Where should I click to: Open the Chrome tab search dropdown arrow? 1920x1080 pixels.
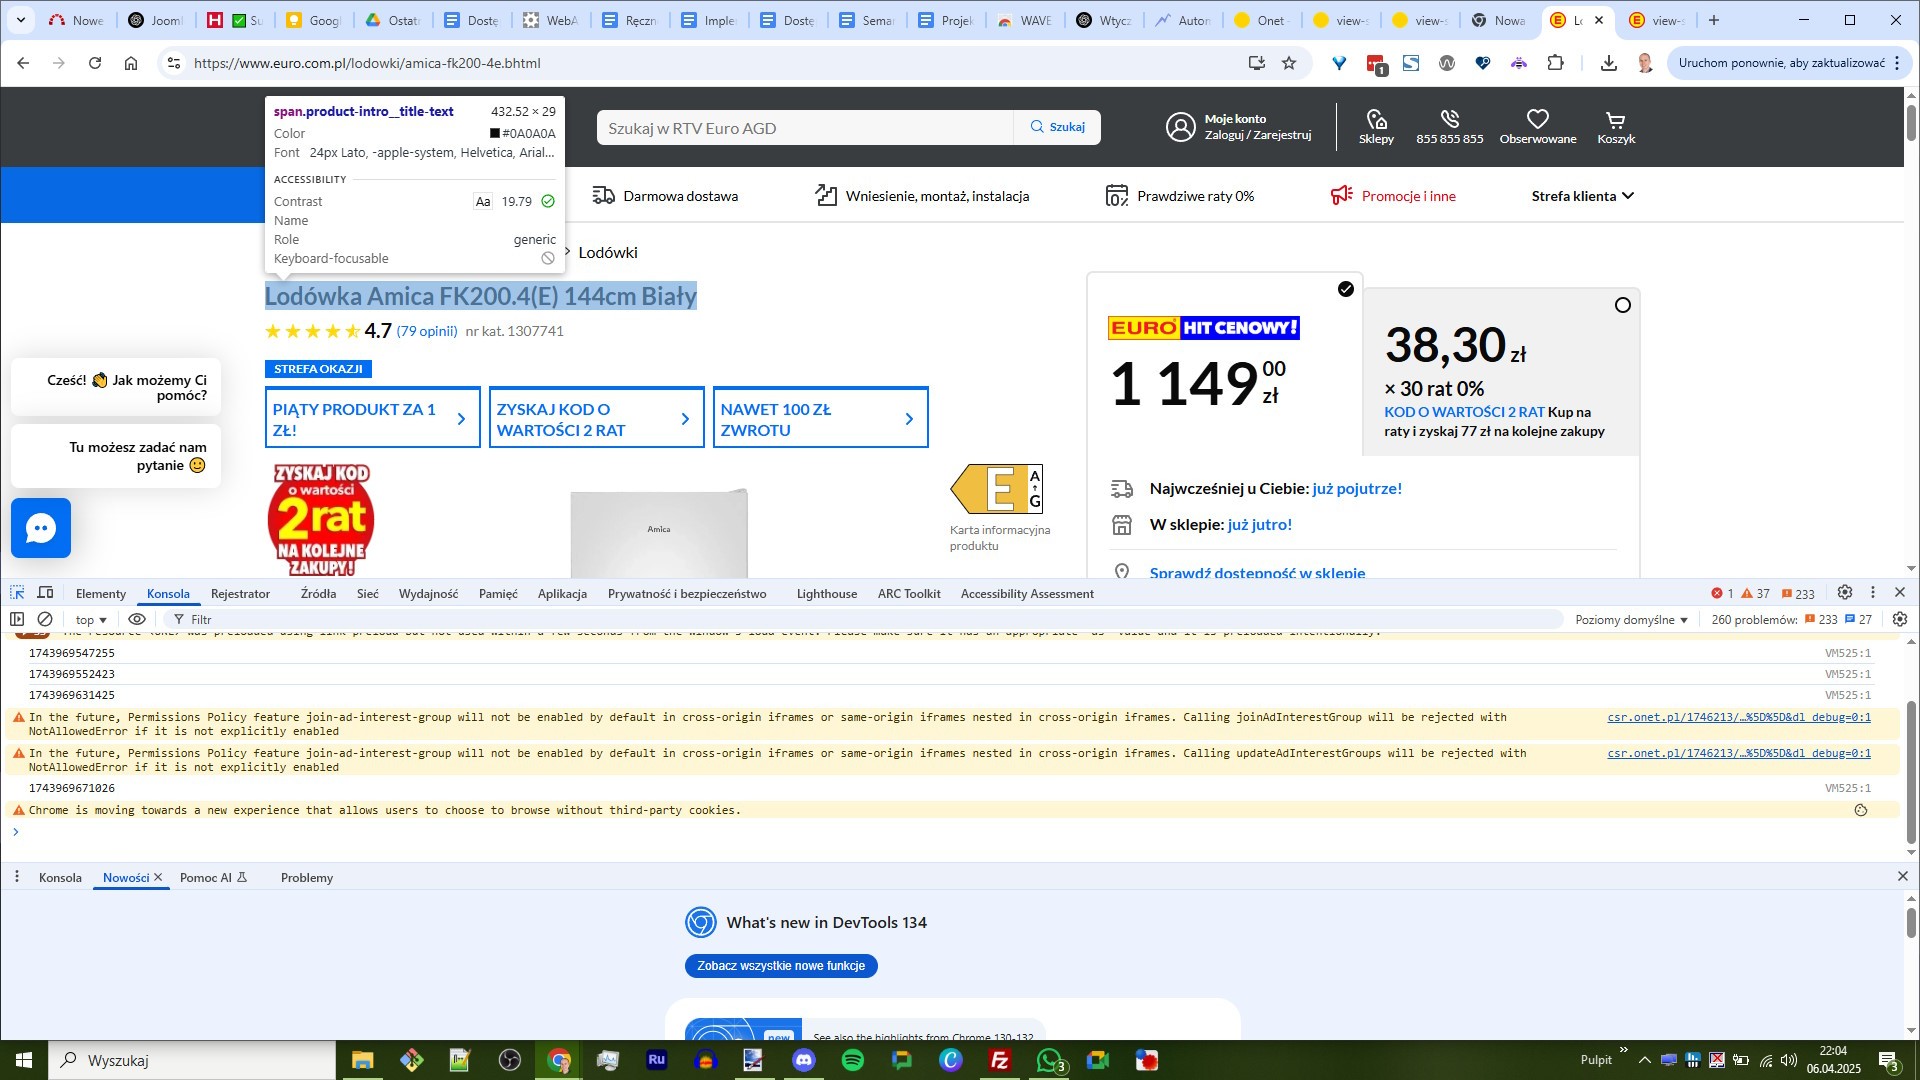(21, 20)
